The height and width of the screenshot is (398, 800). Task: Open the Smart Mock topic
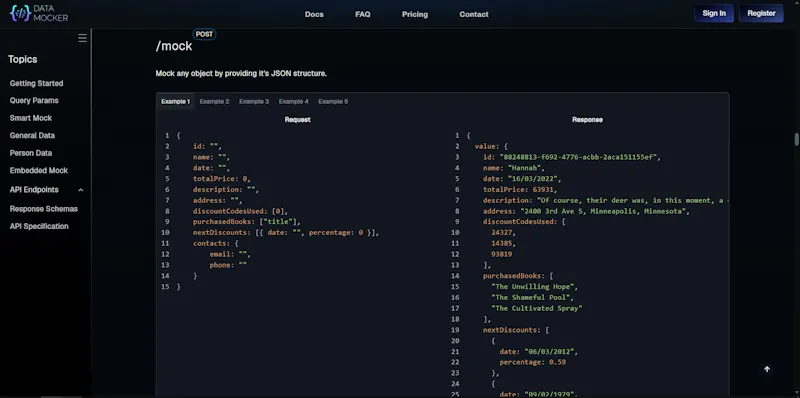pos(31,118)
